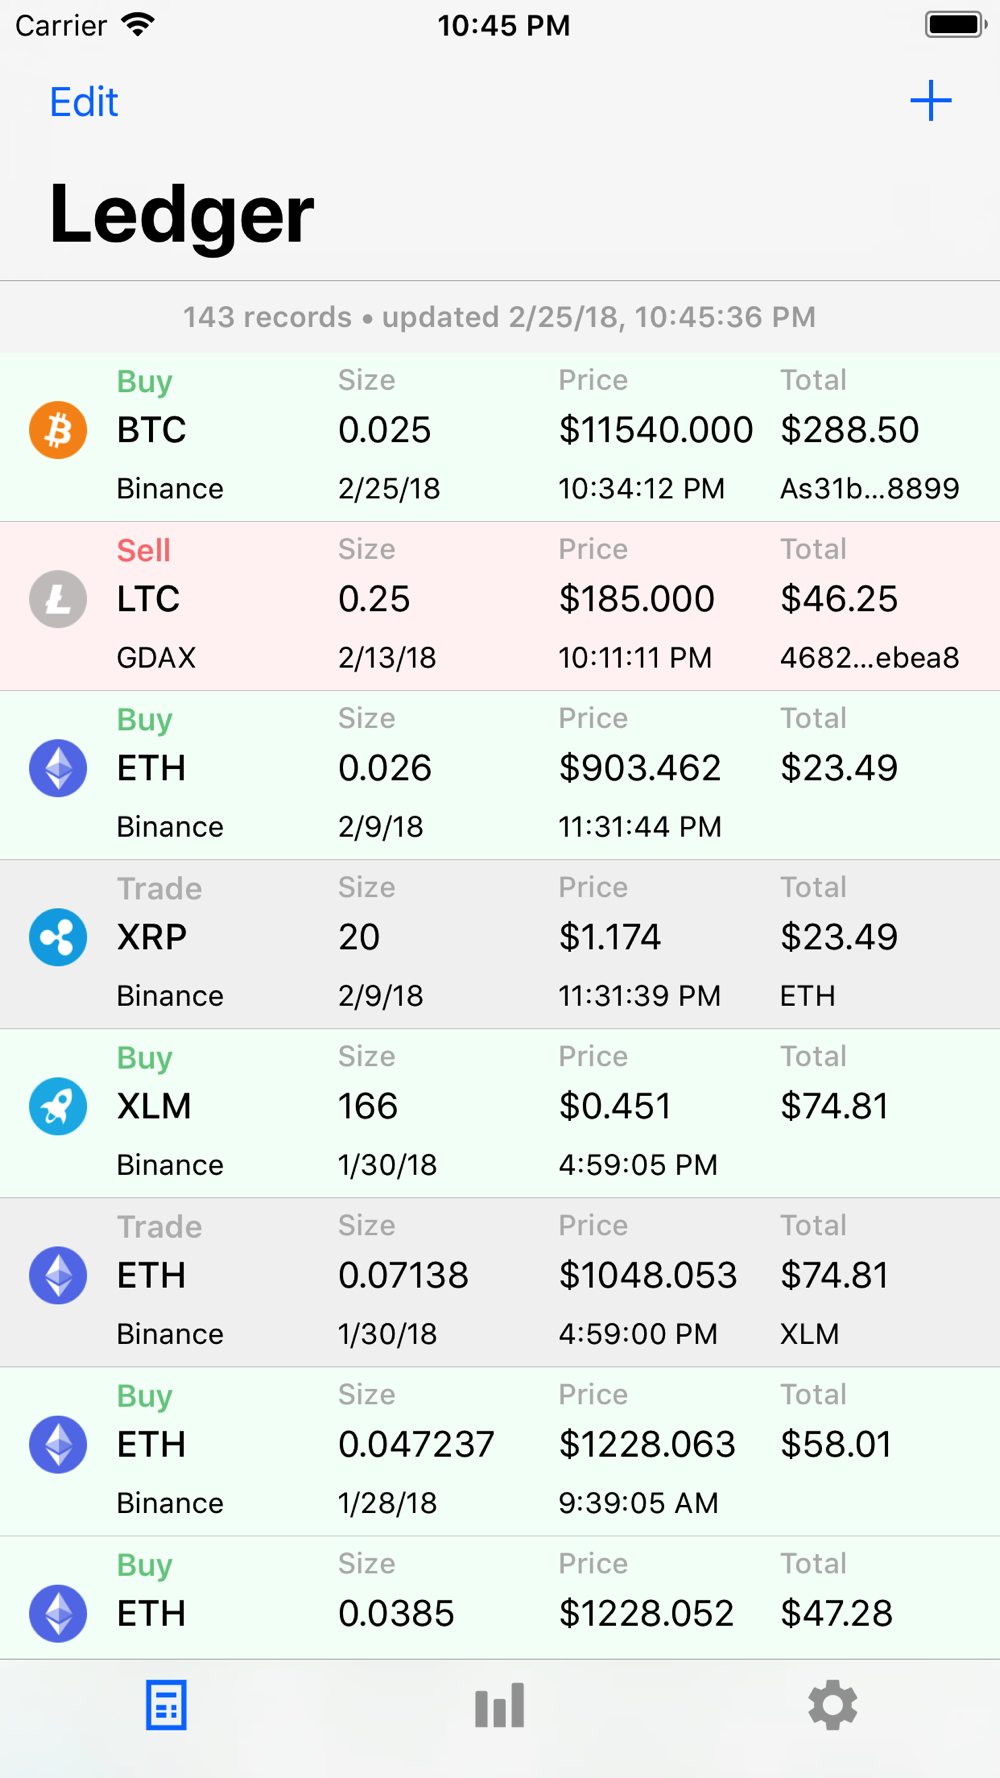Select the XLM buy of 166 units

(500, 1112)
